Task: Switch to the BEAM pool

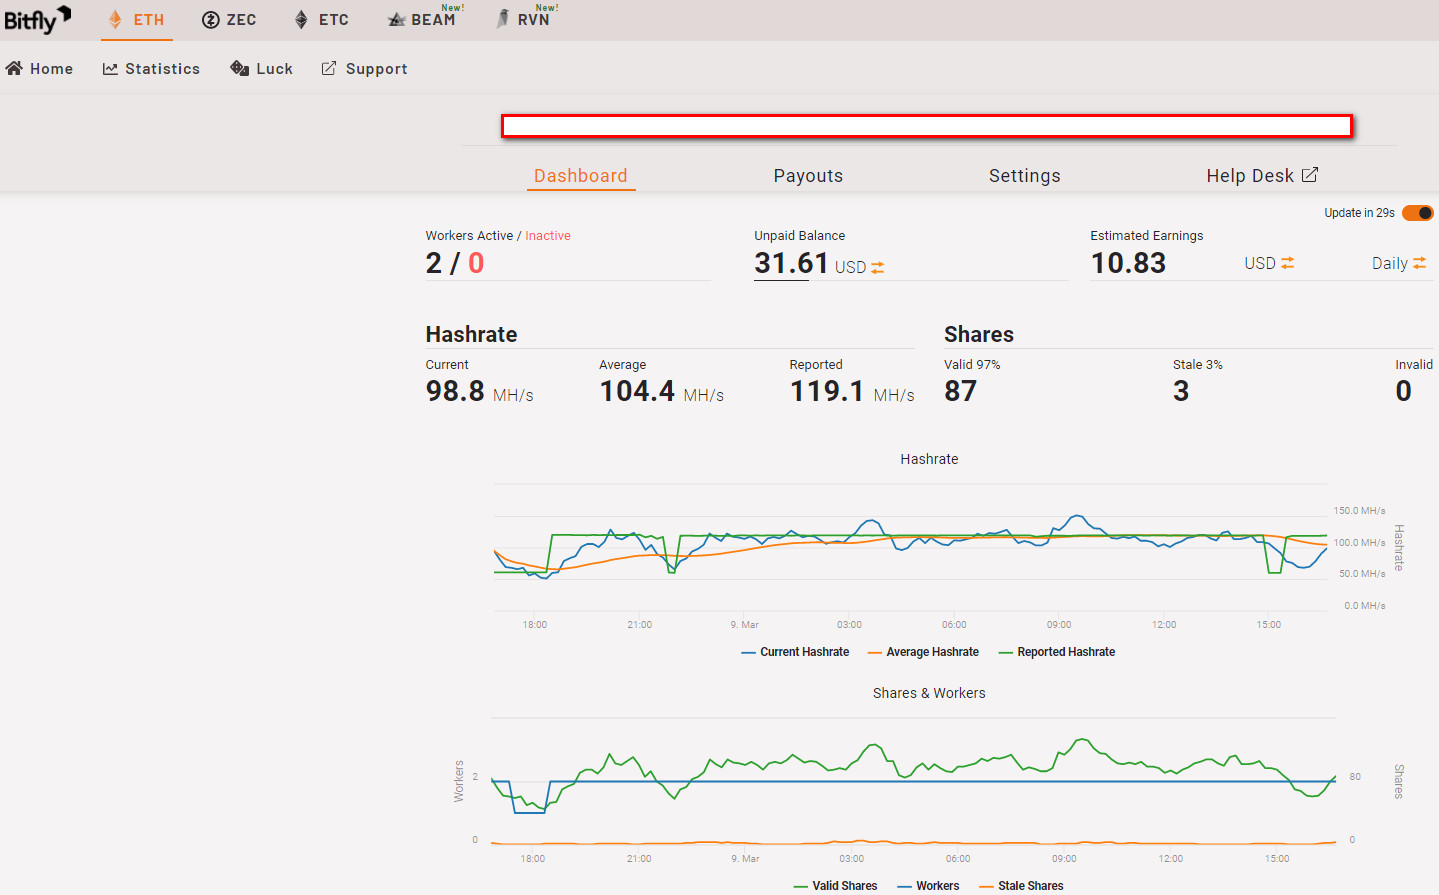Action: (x=422, y=19)
